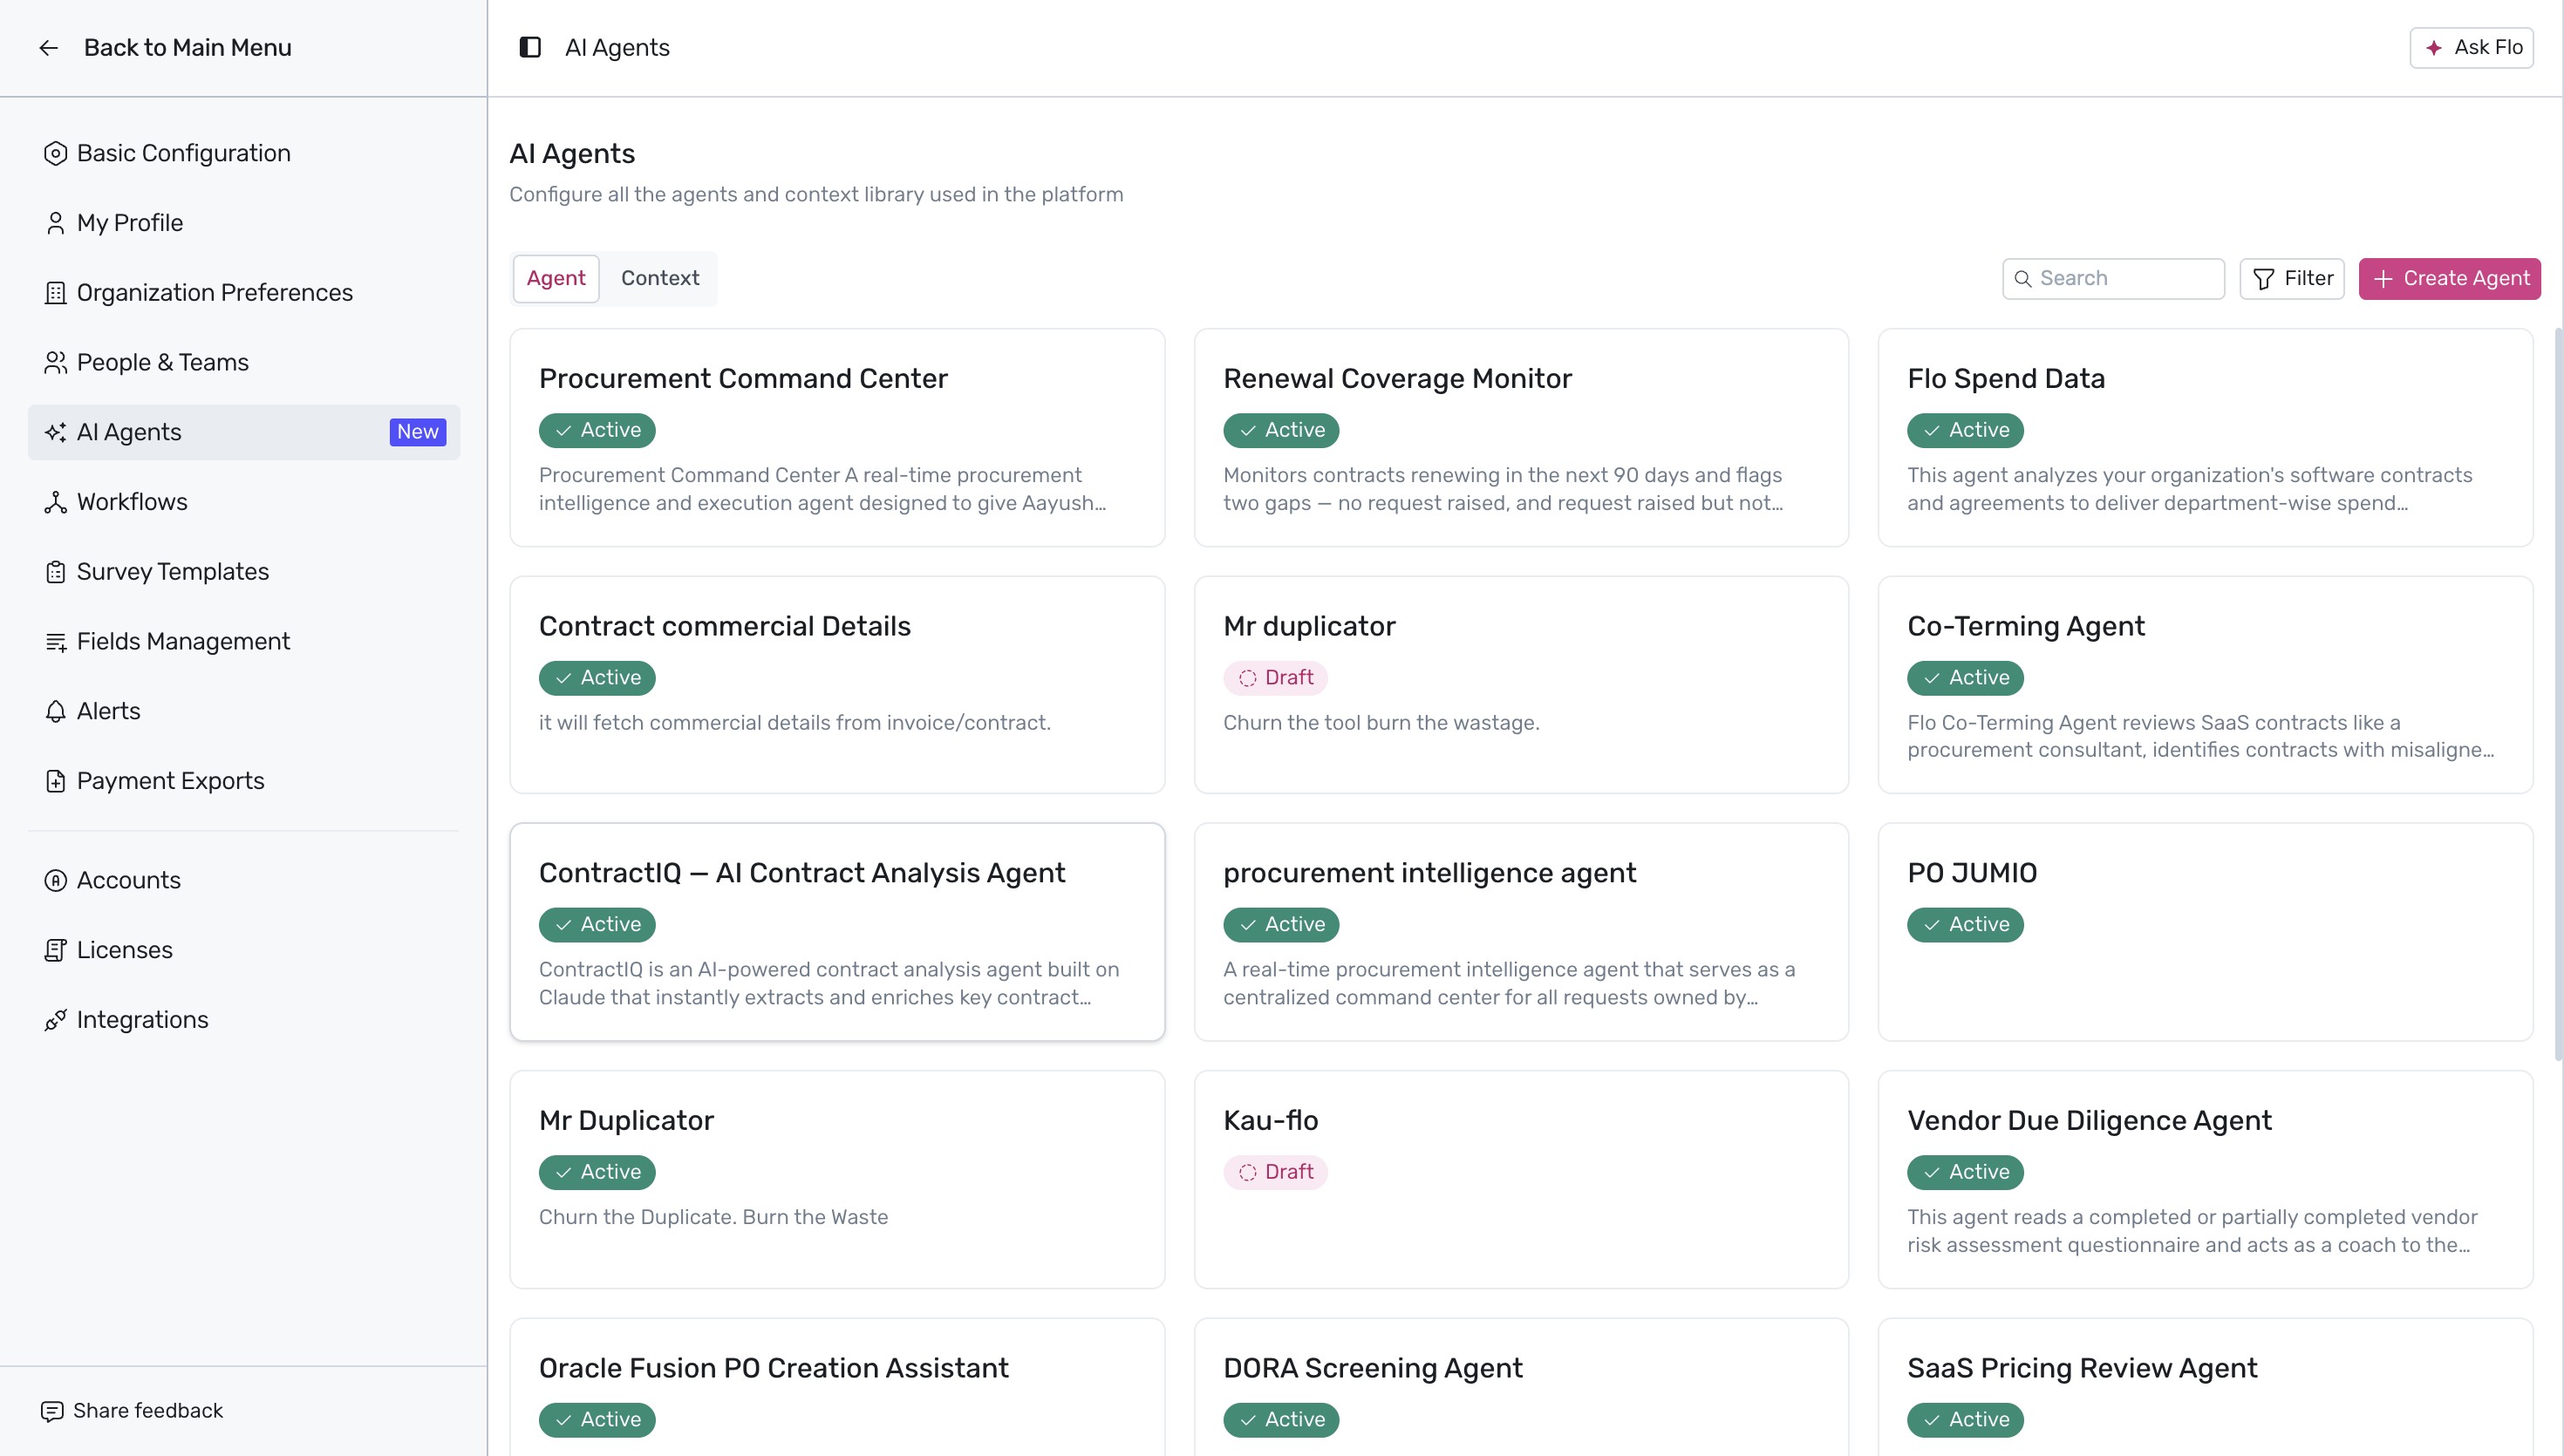Image resolution: width=2564 pixels, height=1456 pixels.
Task: Click the Basic Configuration hexagon icon
Action: click(x=55, y=153)
